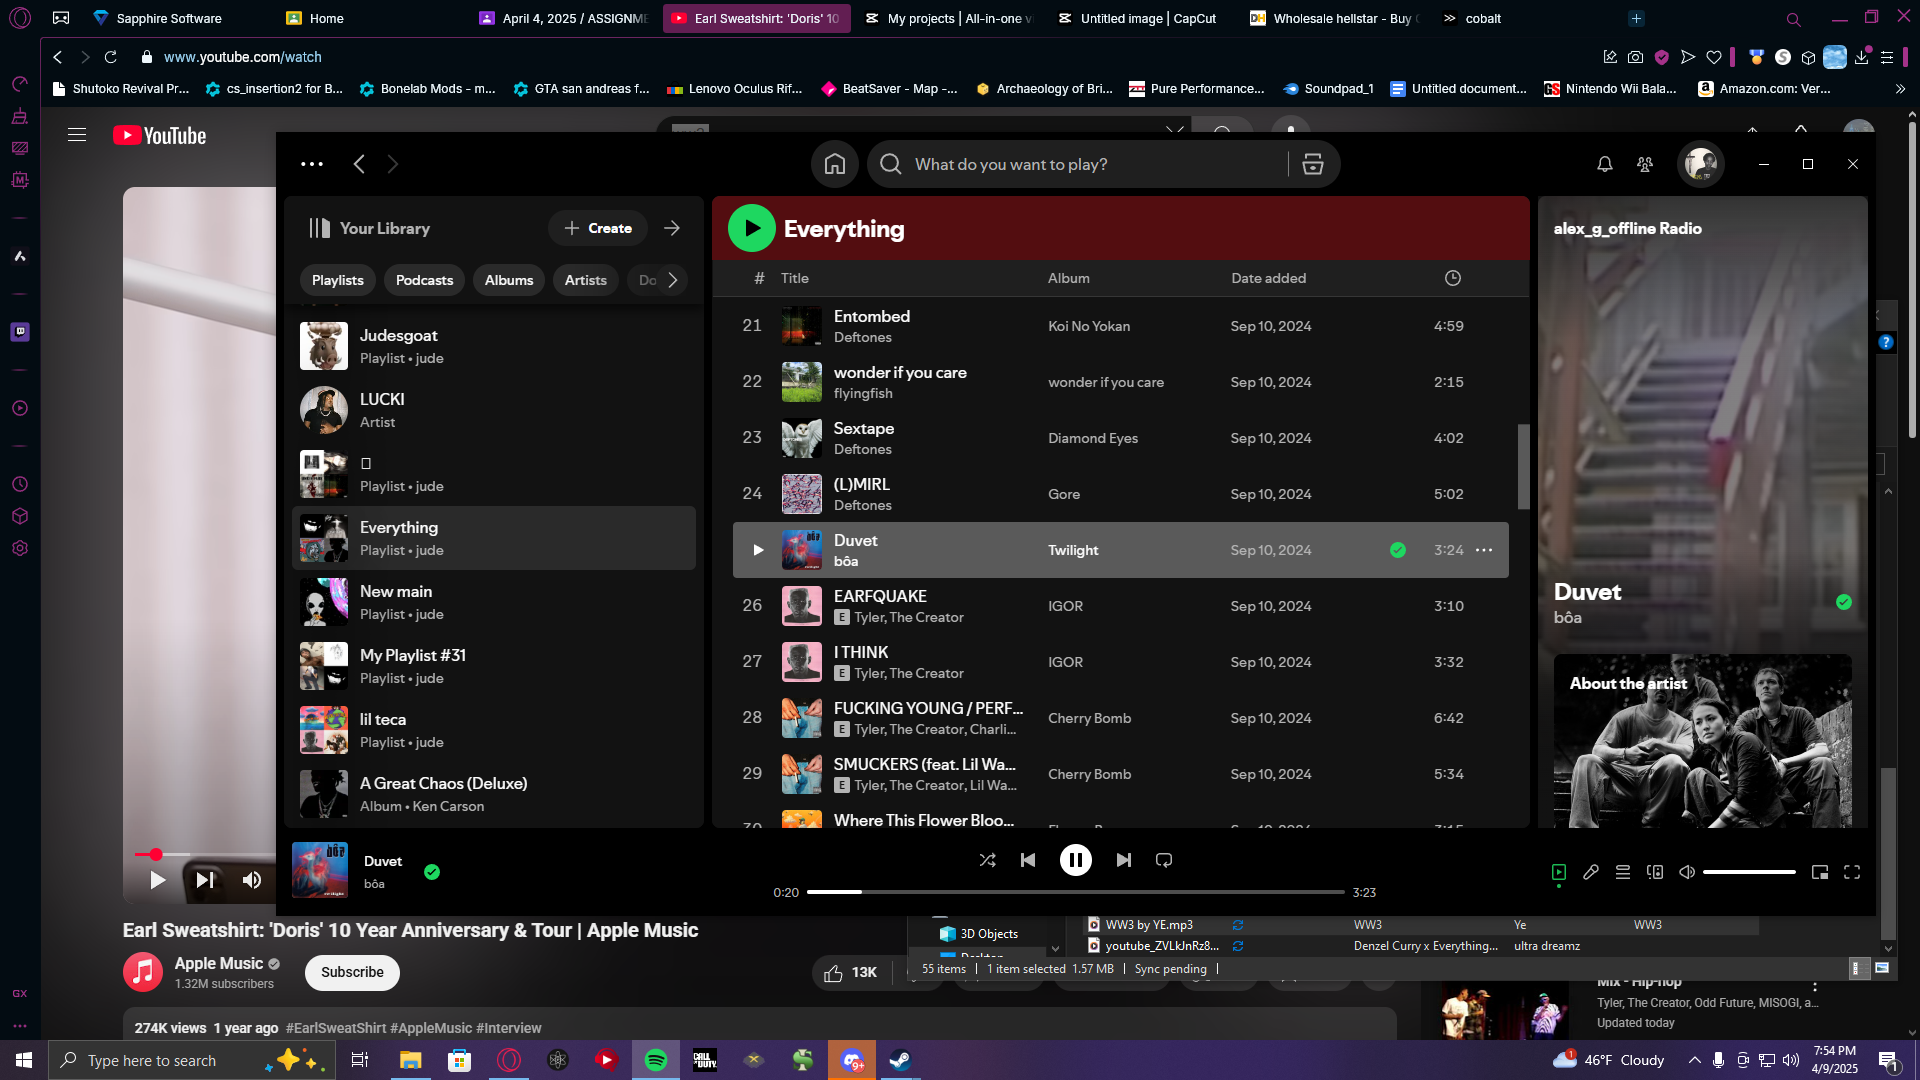Adjust the Spotify volume slider
The height and width of the screenshot is (1080, 1920).
(x=1749, y=872)
